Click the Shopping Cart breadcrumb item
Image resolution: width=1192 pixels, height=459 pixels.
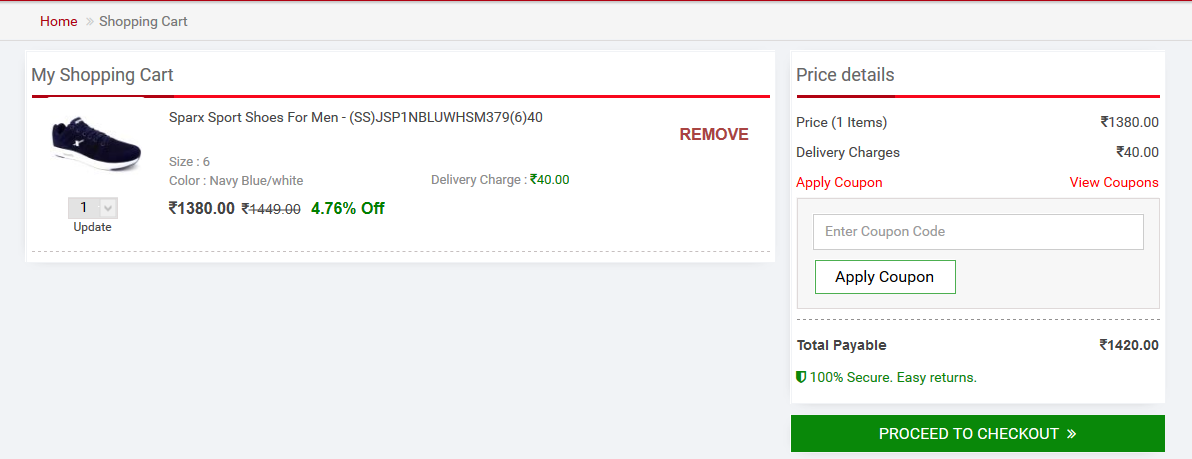(143, 22)
